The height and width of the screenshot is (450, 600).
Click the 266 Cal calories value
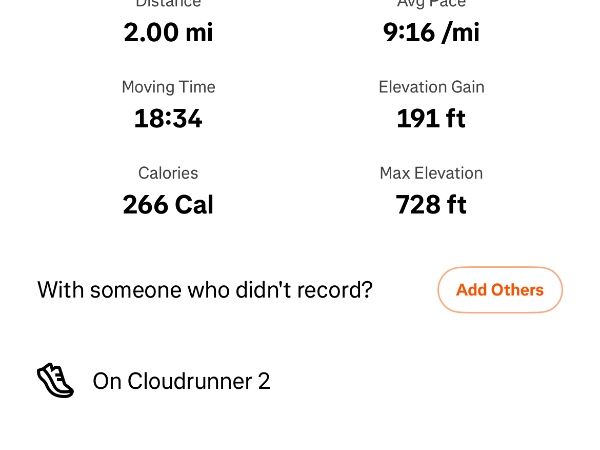coord(168,205)
